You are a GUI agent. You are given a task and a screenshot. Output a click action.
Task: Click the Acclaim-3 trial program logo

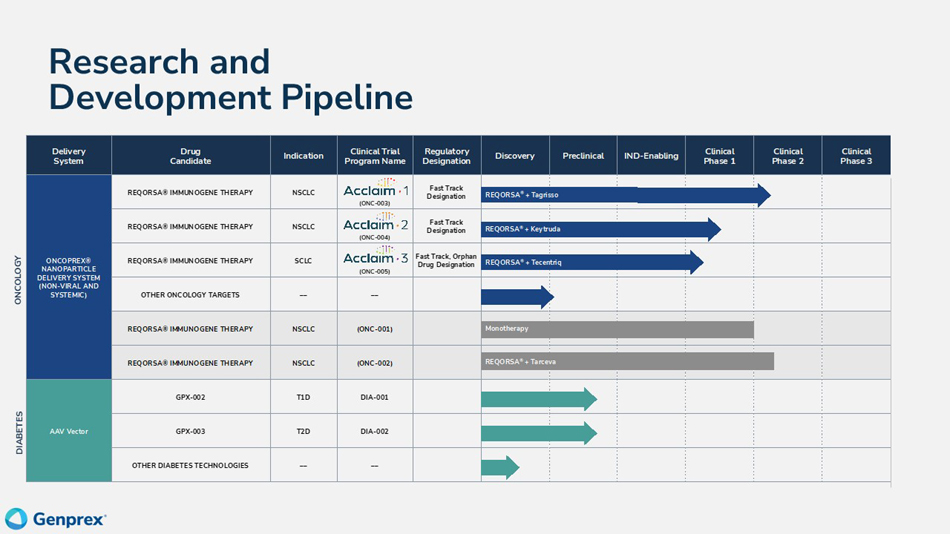click(375, 259)
